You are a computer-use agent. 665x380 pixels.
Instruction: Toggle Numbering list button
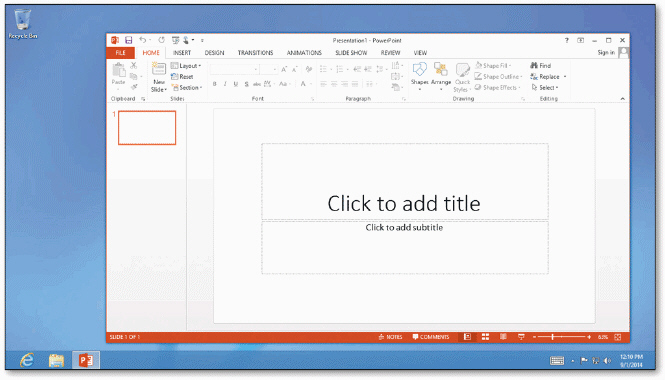(x=339, y=69)
